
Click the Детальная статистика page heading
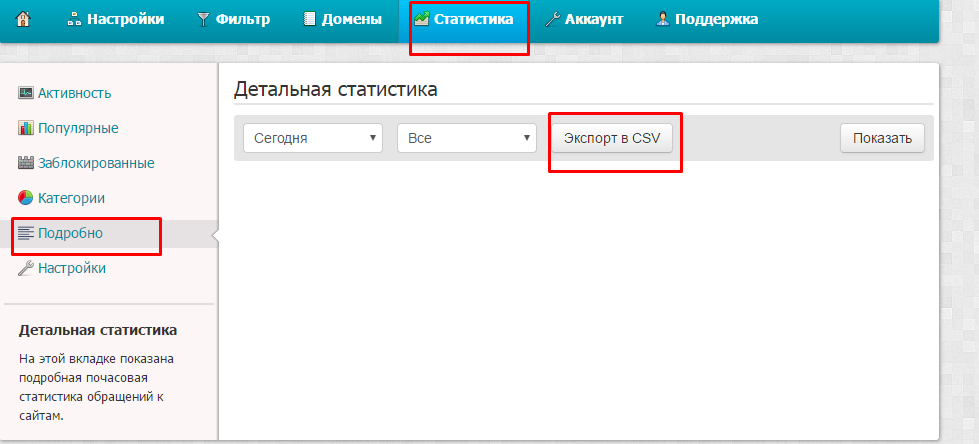(335, 89)
